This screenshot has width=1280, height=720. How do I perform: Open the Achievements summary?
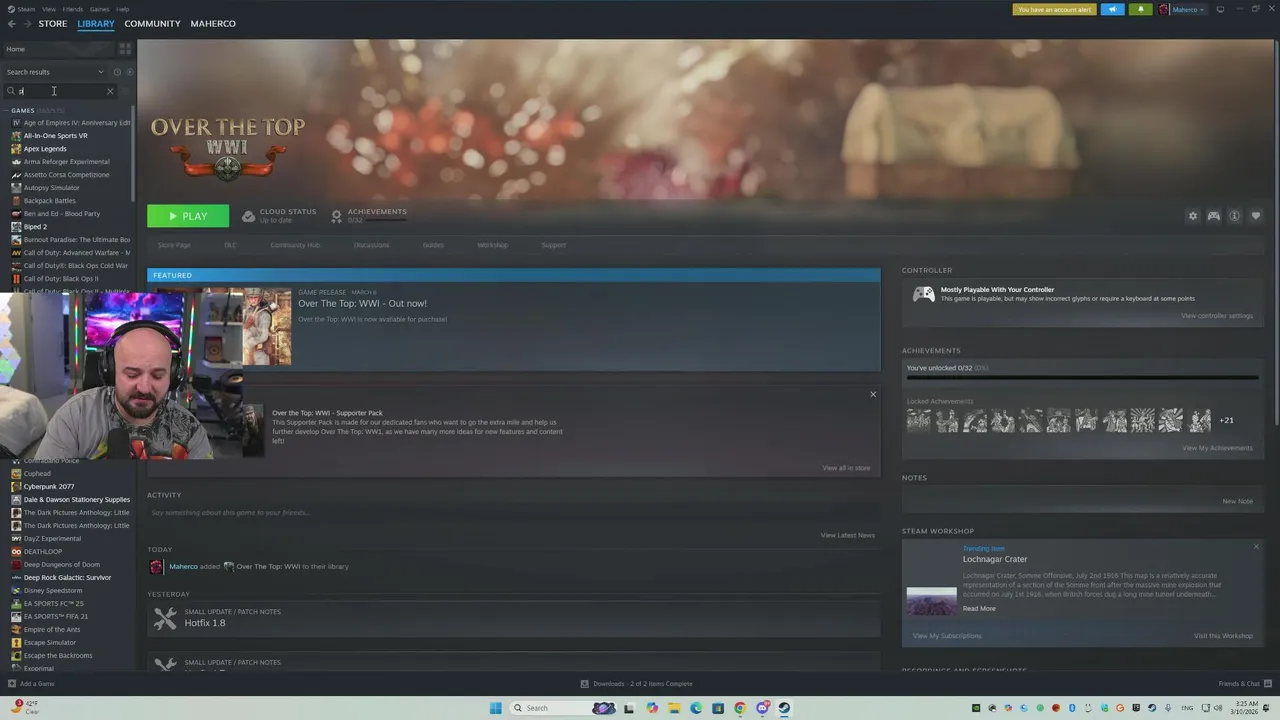[369, 215]
